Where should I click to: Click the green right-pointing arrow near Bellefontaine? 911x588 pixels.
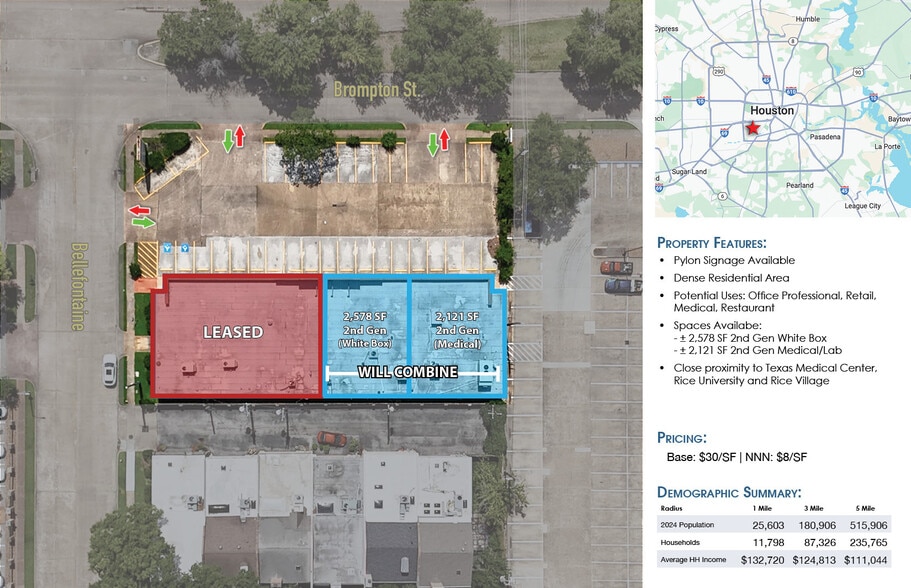coord(145,222)
